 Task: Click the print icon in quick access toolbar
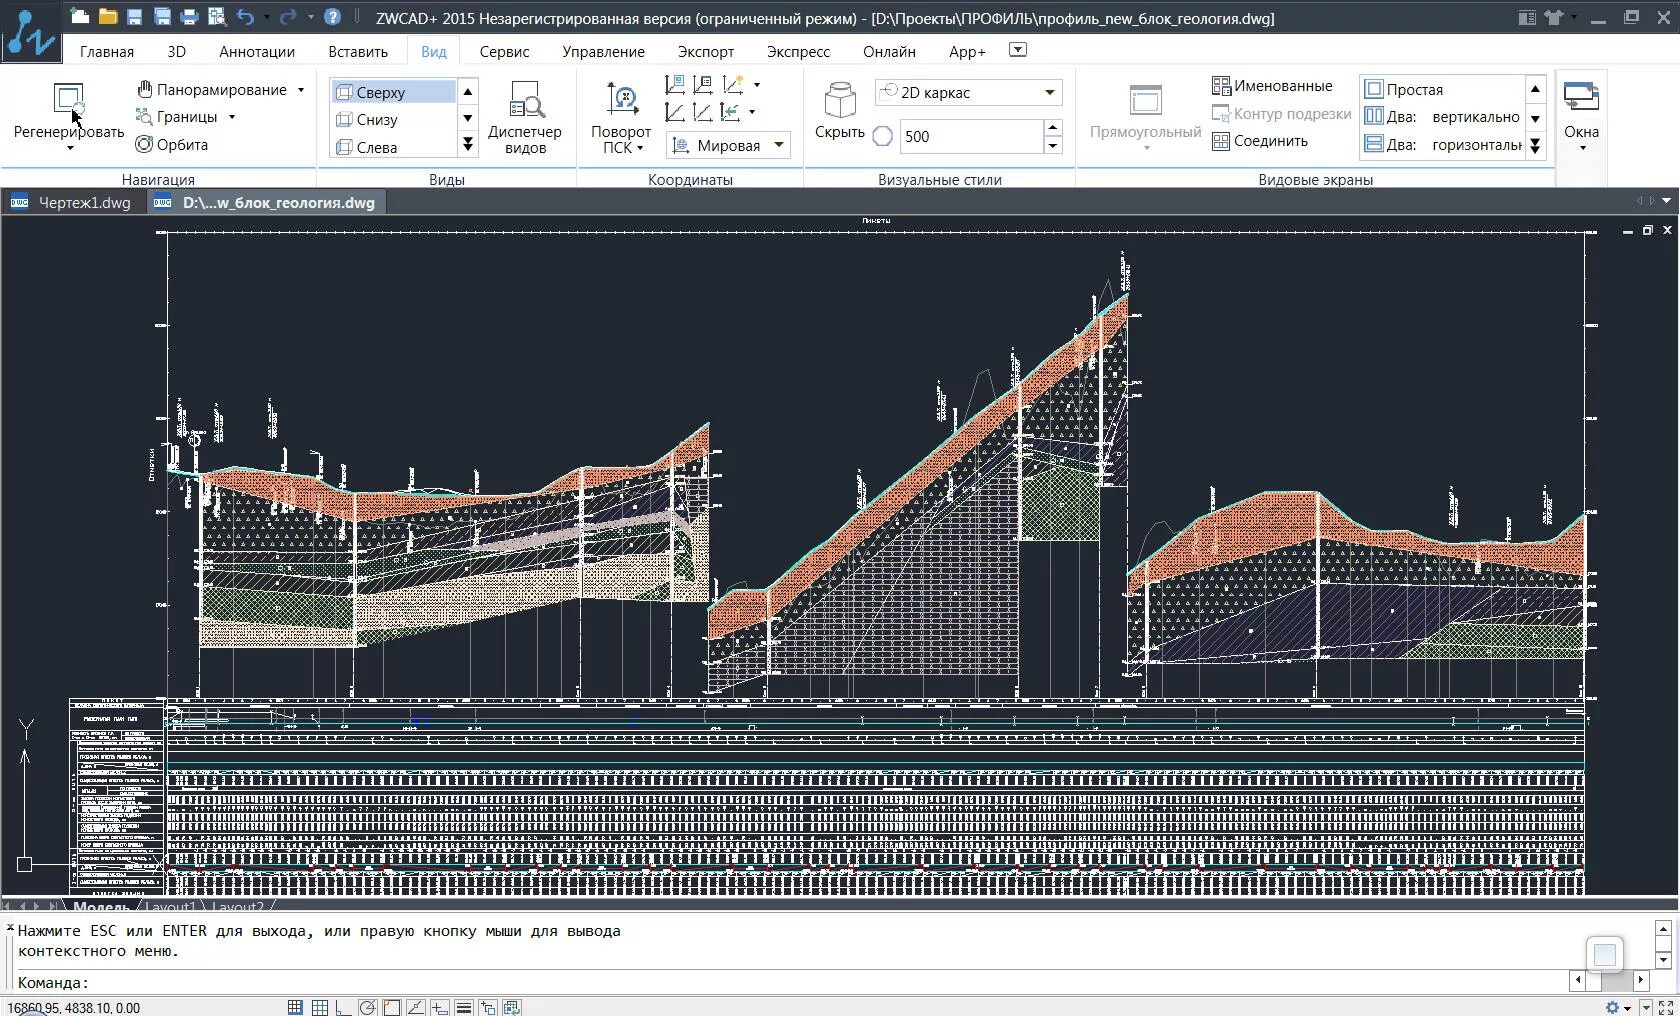pos(189,17)
